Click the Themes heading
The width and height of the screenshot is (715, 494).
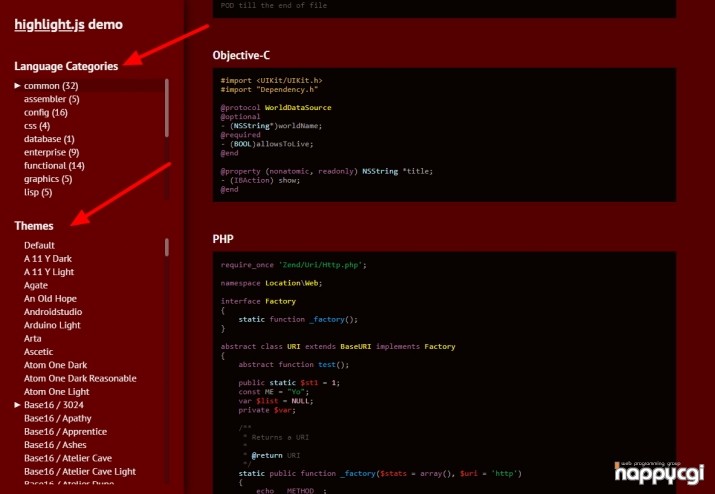point(34,226)
